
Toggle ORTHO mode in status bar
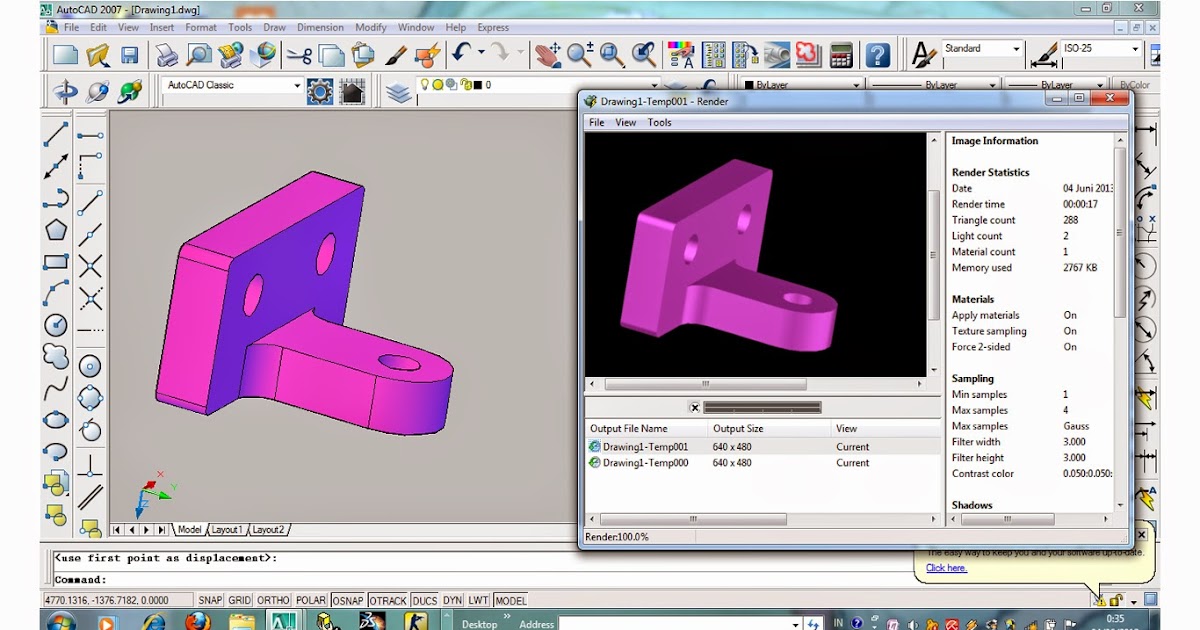(x=273, y=600)
